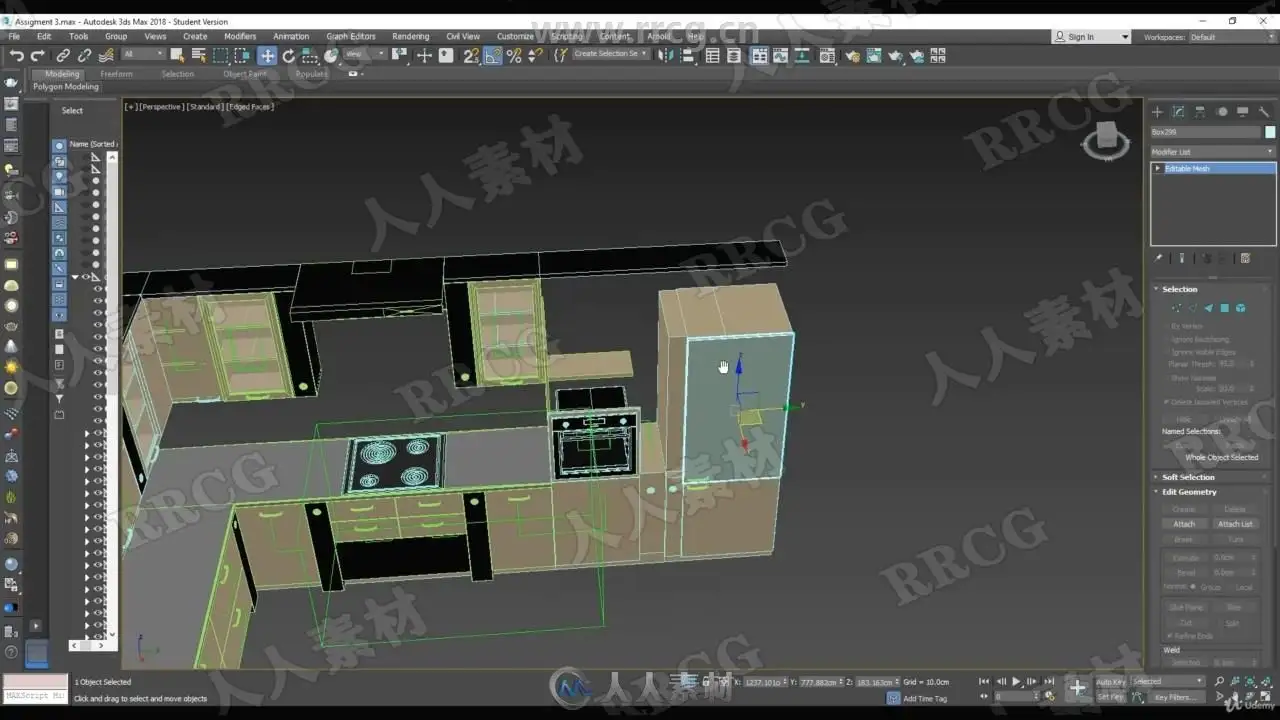
Task: Activate the Unlink Selection tool
Action: pyautogui.click(x=84, y=56)
